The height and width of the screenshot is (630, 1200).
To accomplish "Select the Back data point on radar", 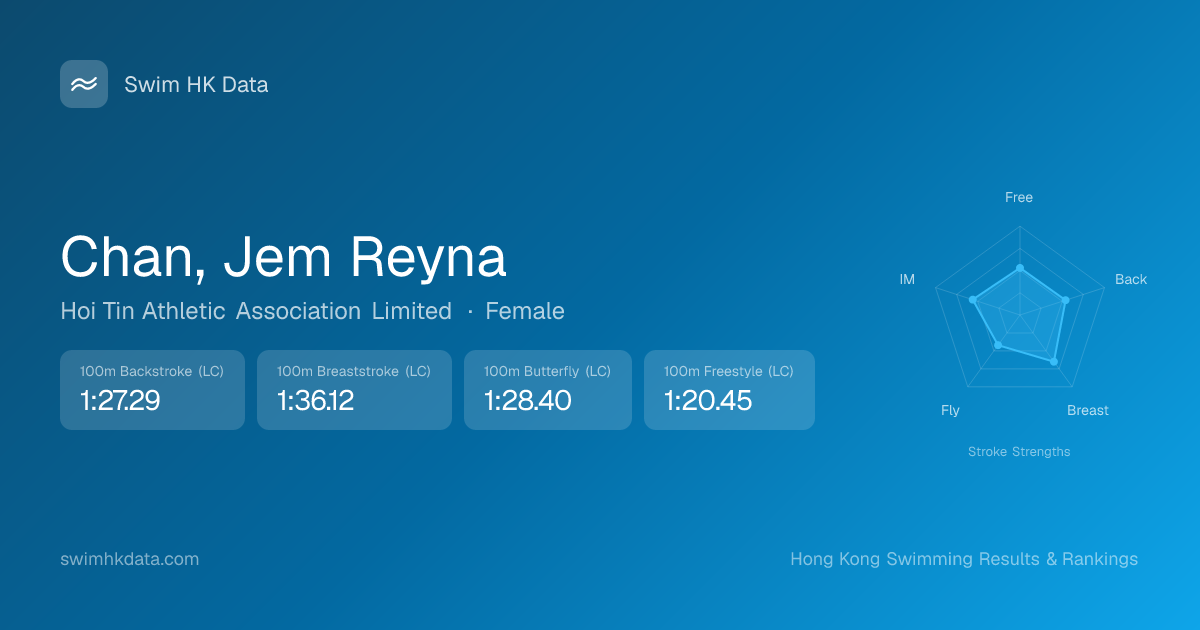I will (x=1065, y=300).
